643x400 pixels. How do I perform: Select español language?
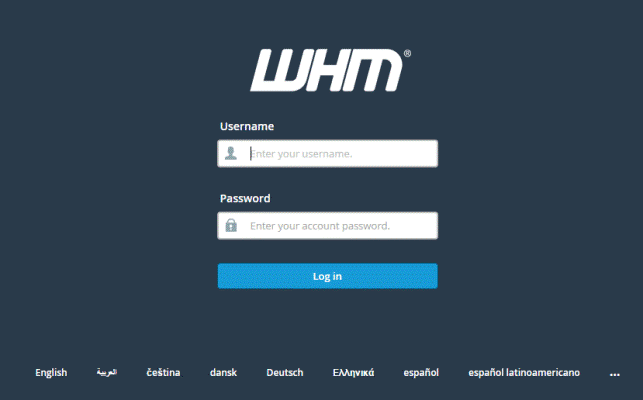(421, 373)
